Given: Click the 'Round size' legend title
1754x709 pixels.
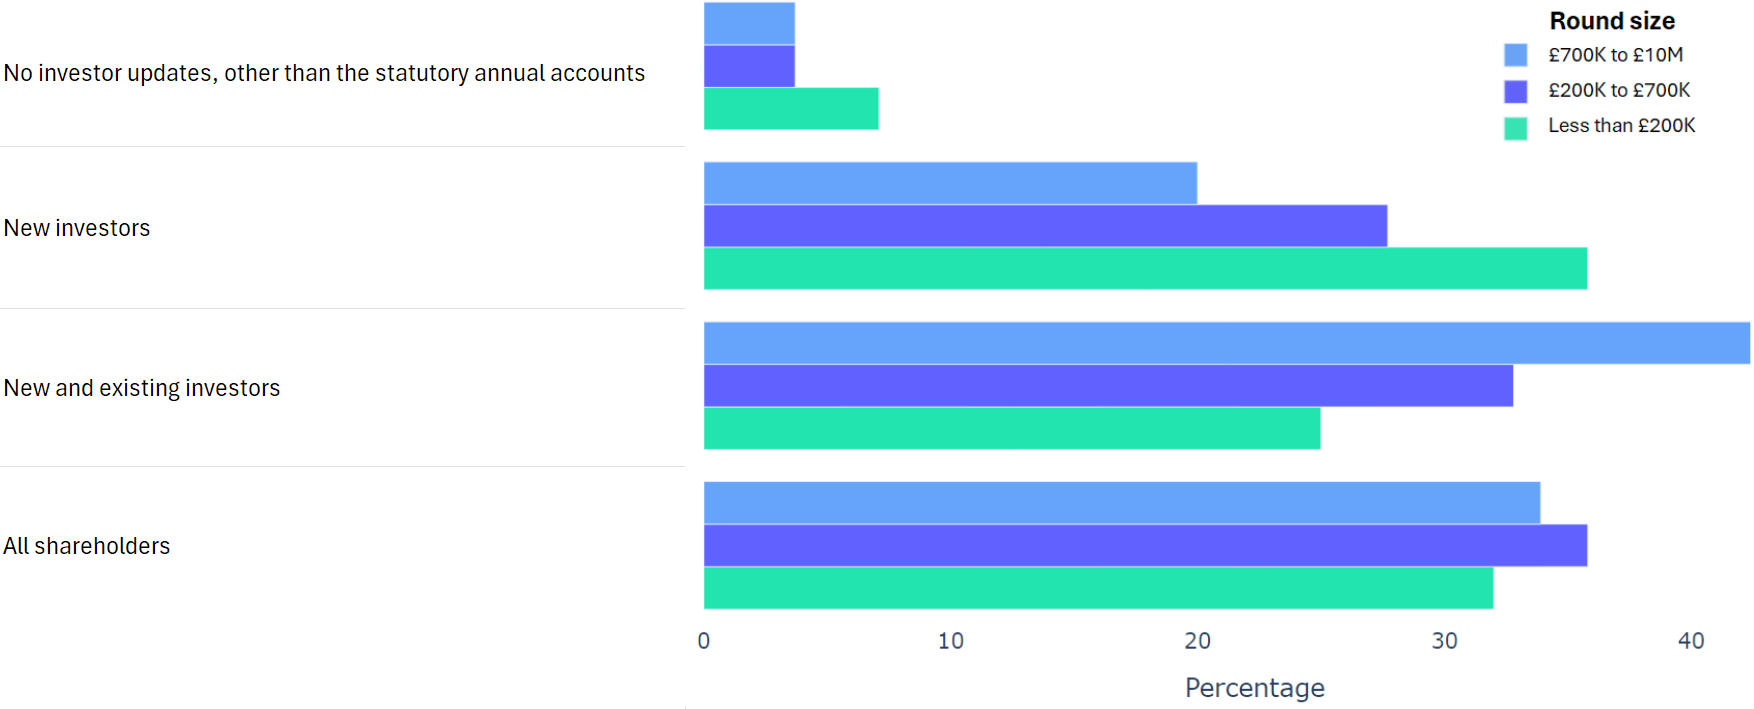Looking at the screenshot, I should click(x=1611, y=21).
